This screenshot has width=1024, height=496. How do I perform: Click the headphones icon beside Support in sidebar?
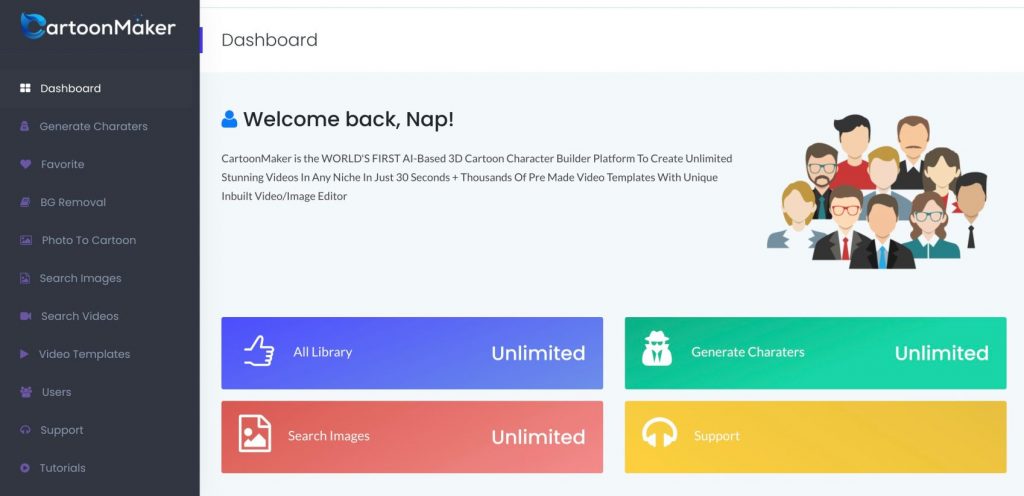pos(25,430)
